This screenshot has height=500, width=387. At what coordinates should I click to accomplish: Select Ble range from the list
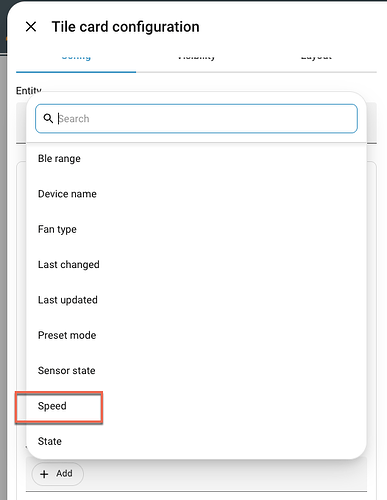point(196,159)
